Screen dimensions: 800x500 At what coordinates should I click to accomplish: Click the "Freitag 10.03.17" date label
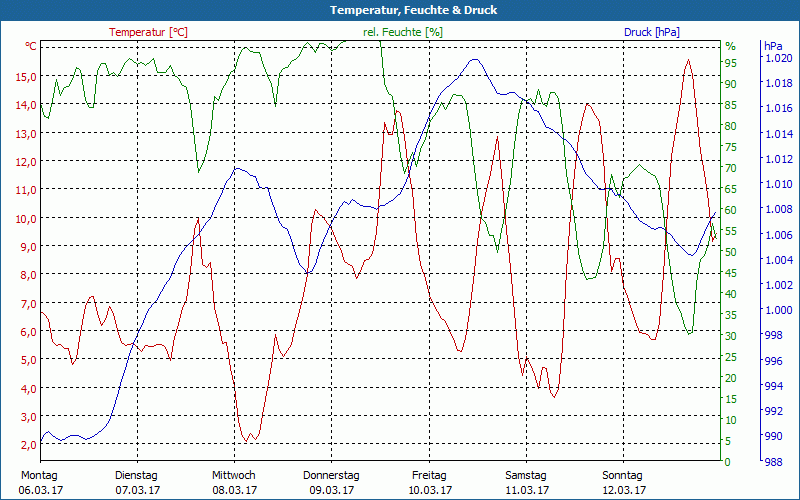pyautogui.click(x=429, y=483)
